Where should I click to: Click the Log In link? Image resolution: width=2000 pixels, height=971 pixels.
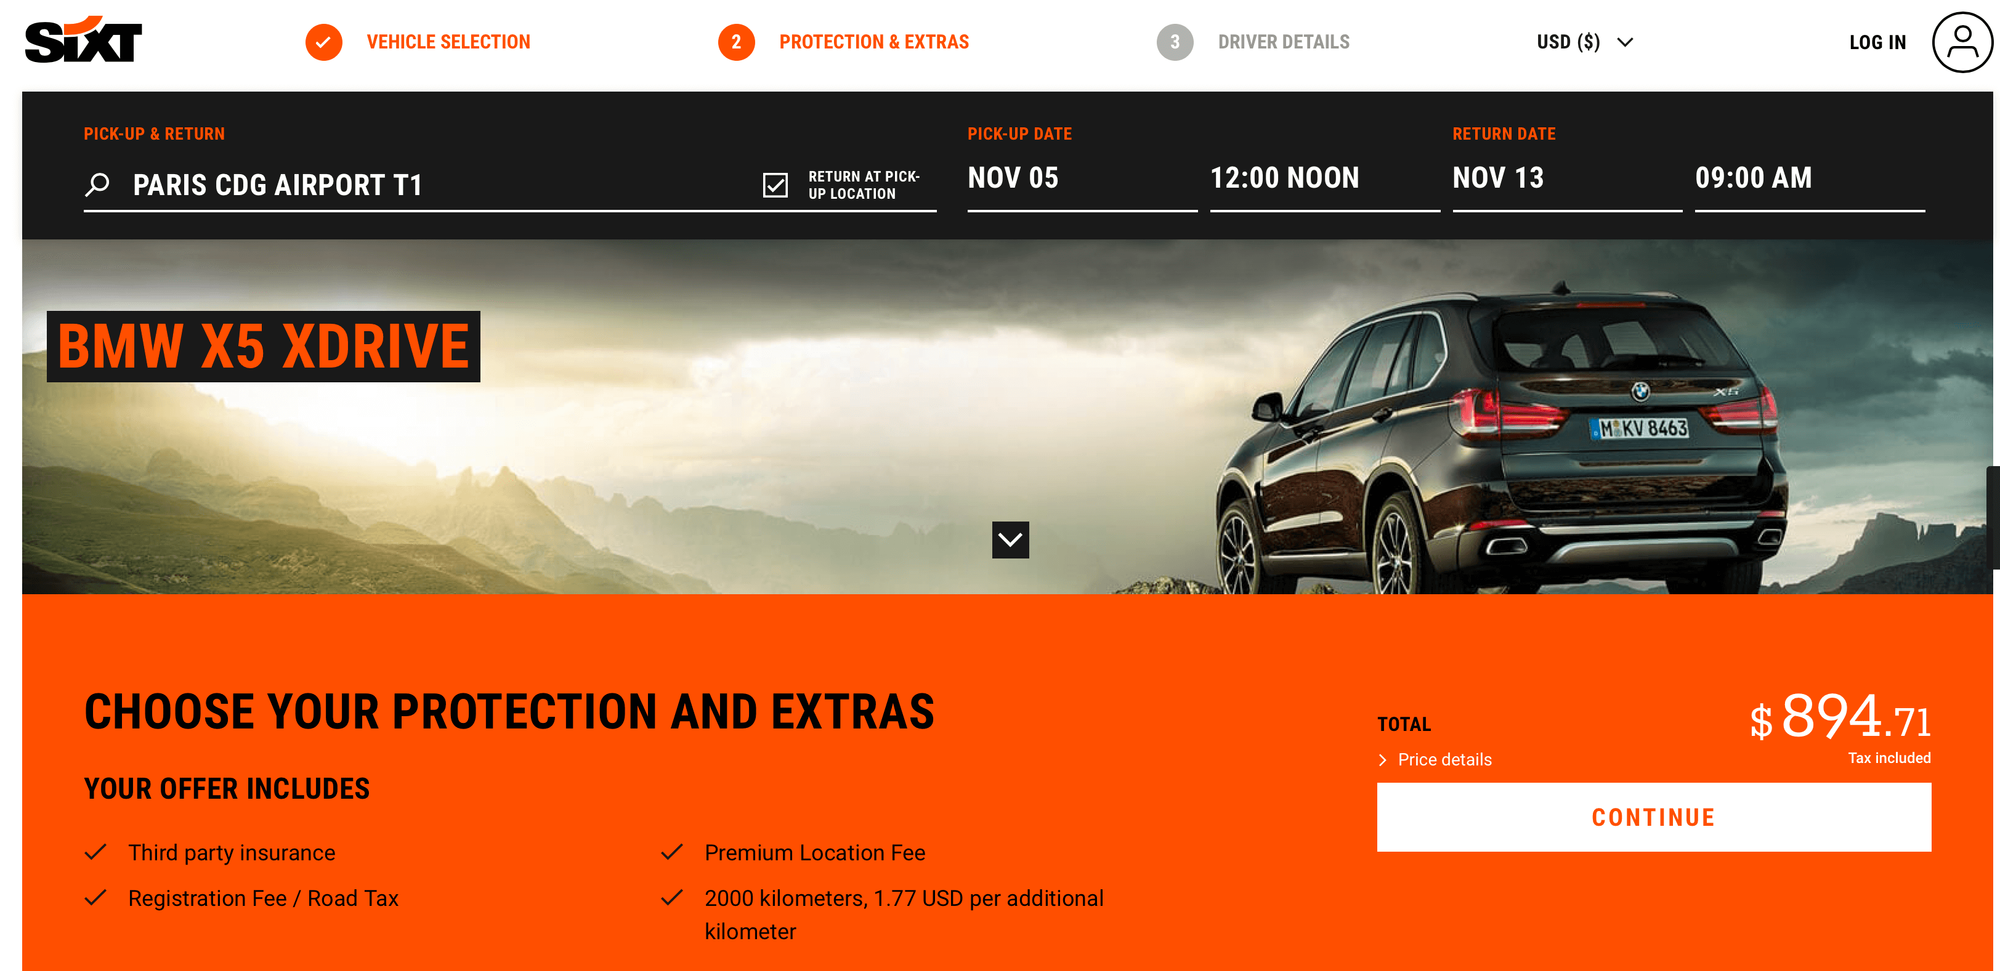pos(1877,42)
